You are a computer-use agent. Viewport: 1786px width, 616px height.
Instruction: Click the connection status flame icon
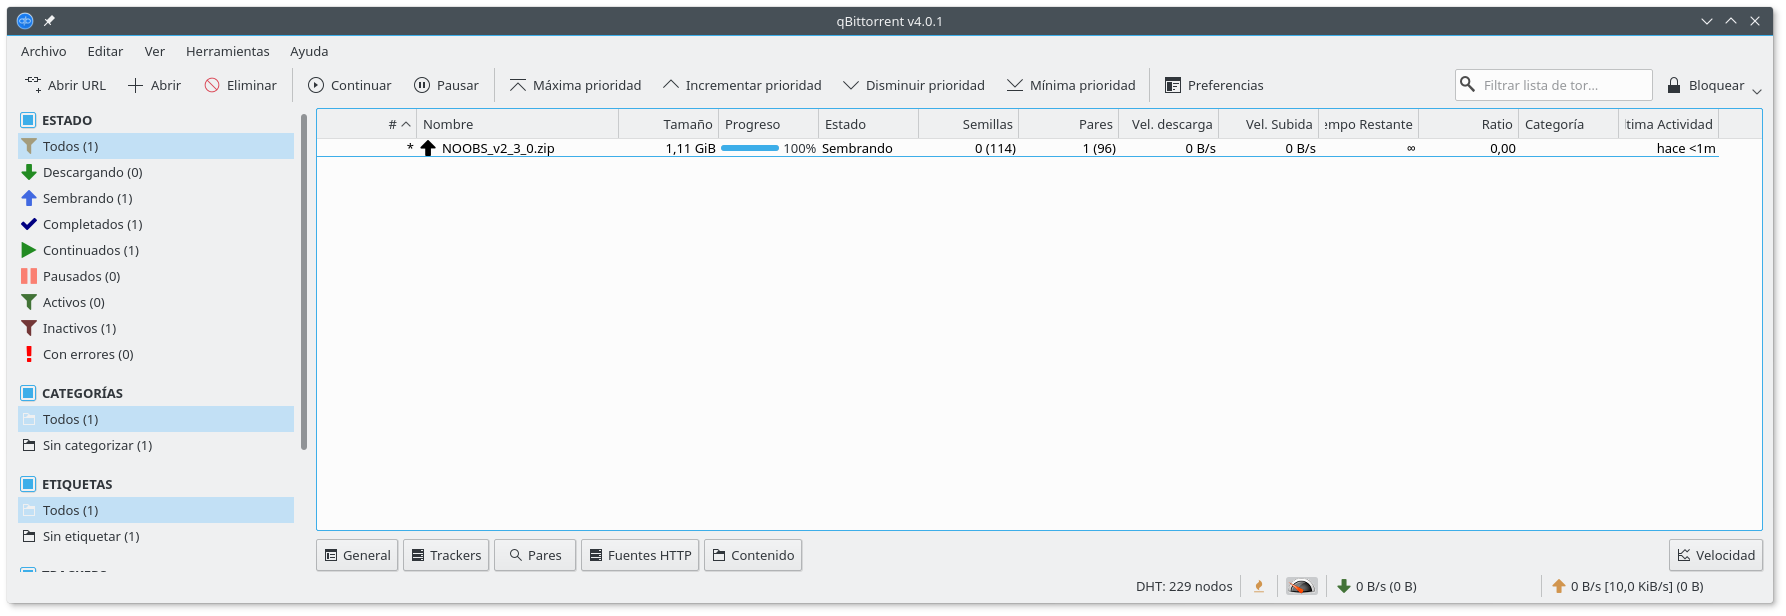coord(1259,586)
